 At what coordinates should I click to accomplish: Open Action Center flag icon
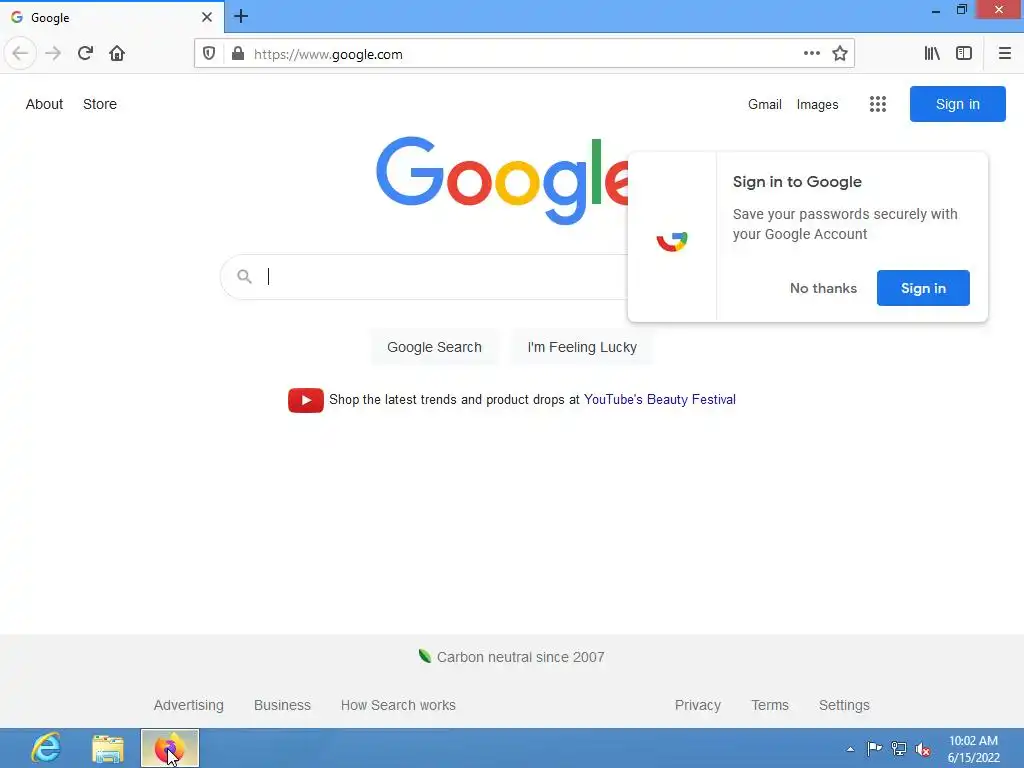(x=874, y=748)
